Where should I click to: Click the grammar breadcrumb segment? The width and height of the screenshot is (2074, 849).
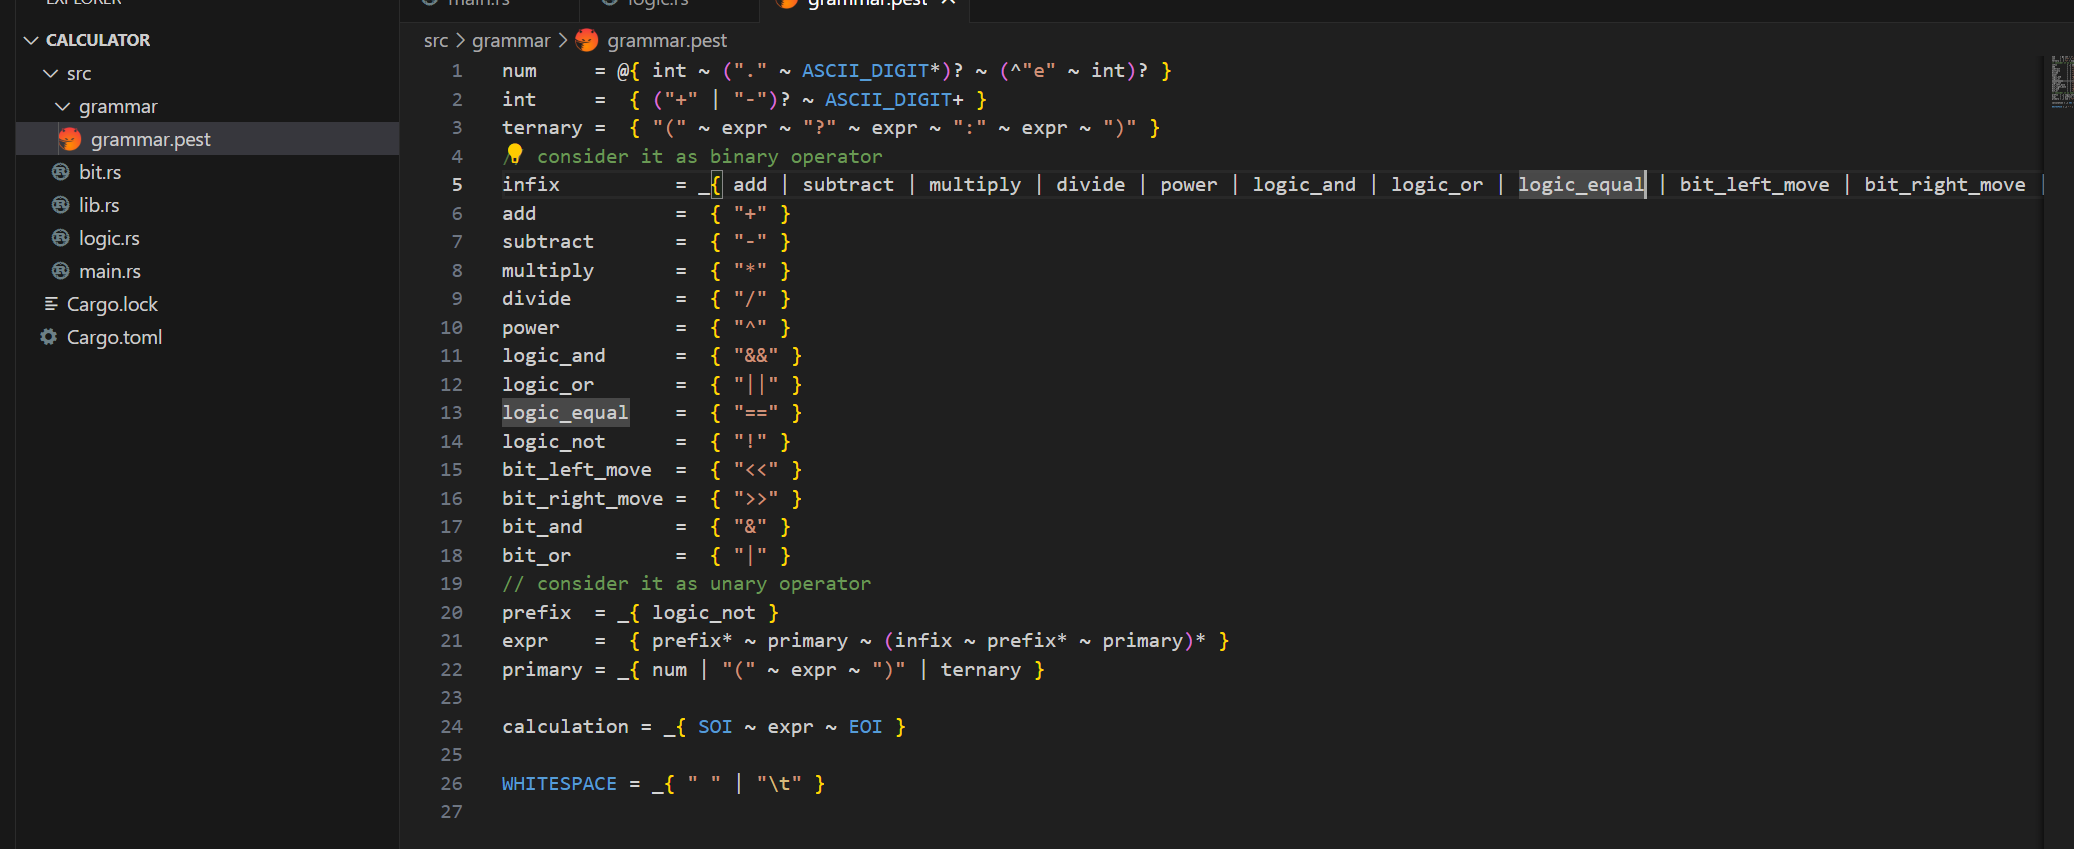tap(511, 40)
